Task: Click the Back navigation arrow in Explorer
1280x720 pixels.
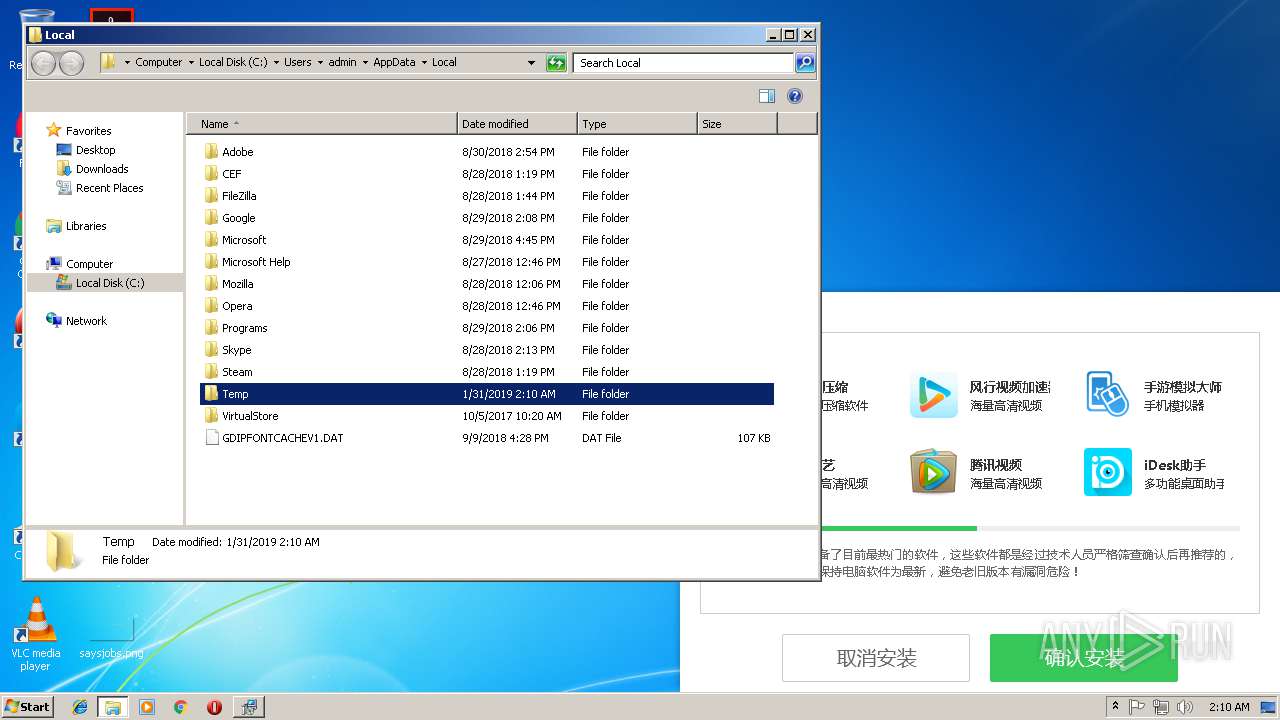Action: click(43, 63)
